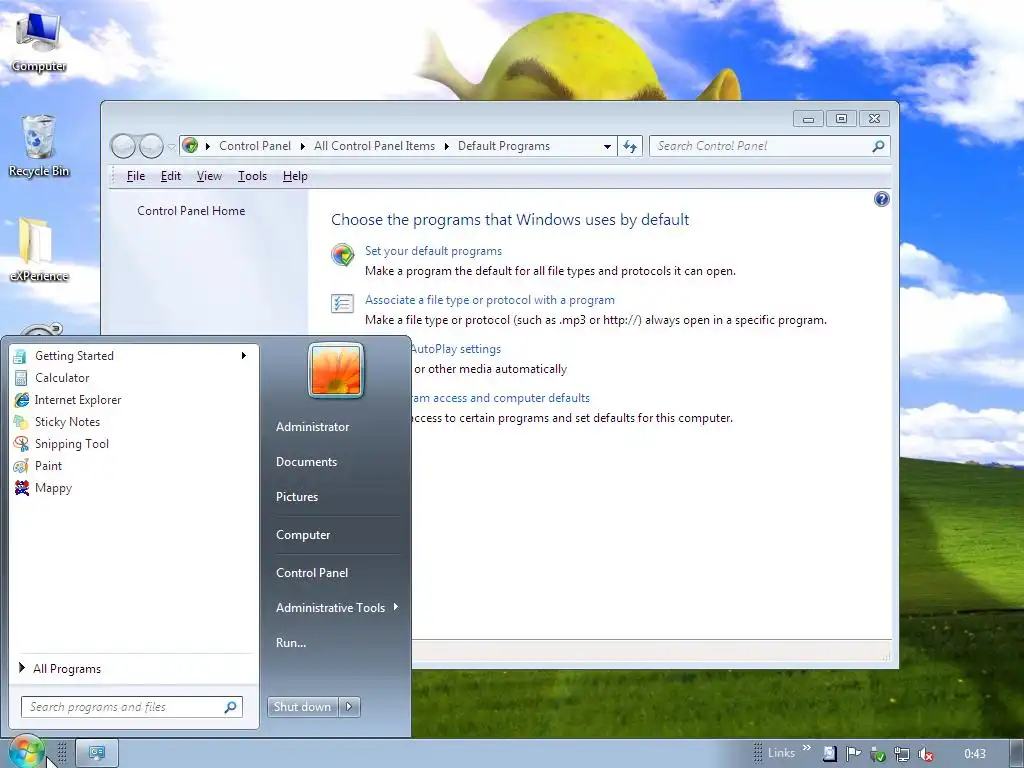1024x768 pixels.
Task: Expand the arrow before Control Panel breadcrumb
Action: point(208,146)
